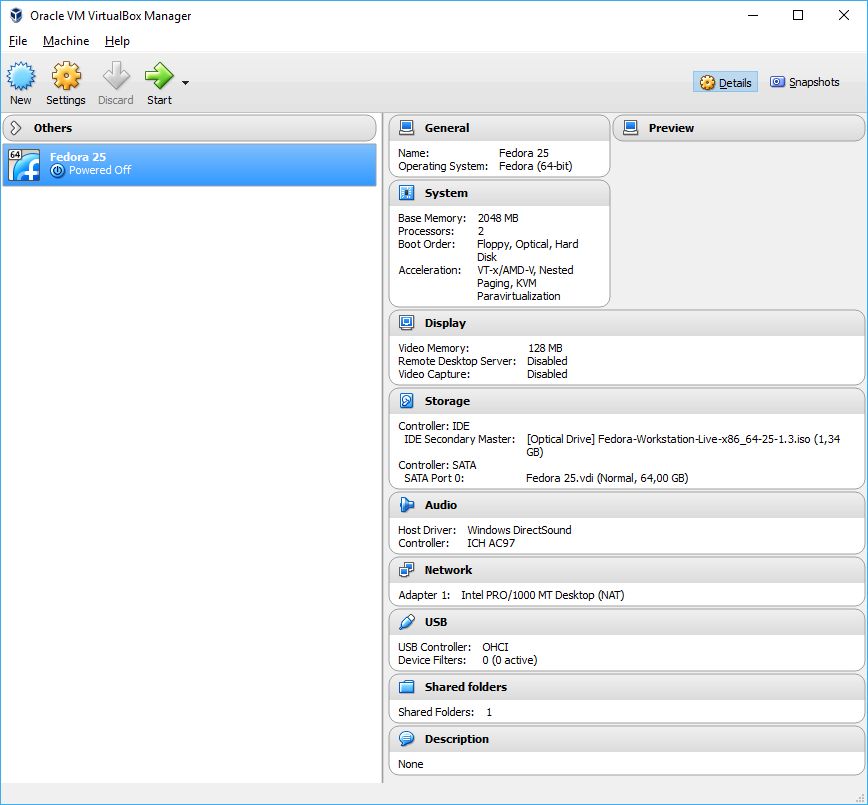Click the Fedora 25.vdi disk entry

coord(607,478)
